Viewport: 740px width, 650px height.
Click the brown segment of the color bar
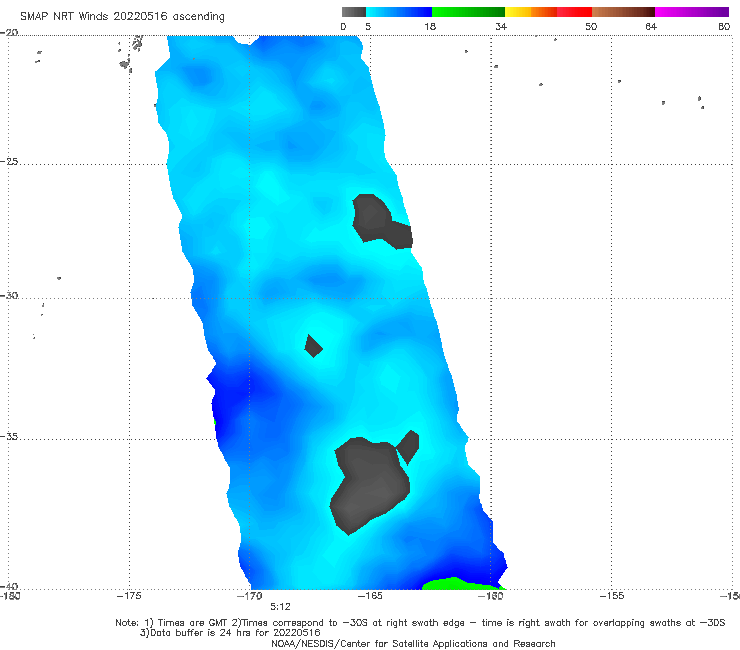pyautogui.click(x=623, y=12)
